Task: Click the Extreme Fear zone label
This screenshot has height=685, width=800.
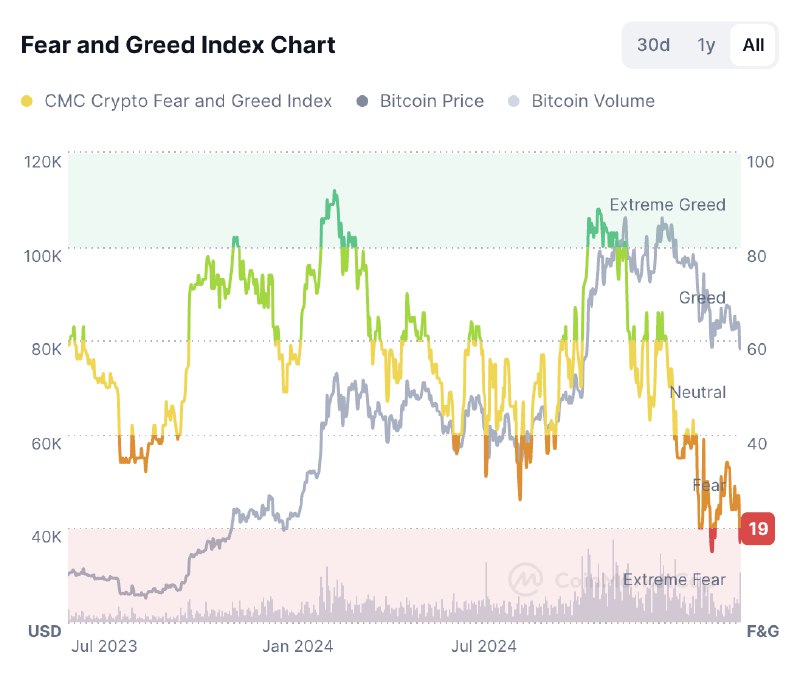Action: click(674, 580)
